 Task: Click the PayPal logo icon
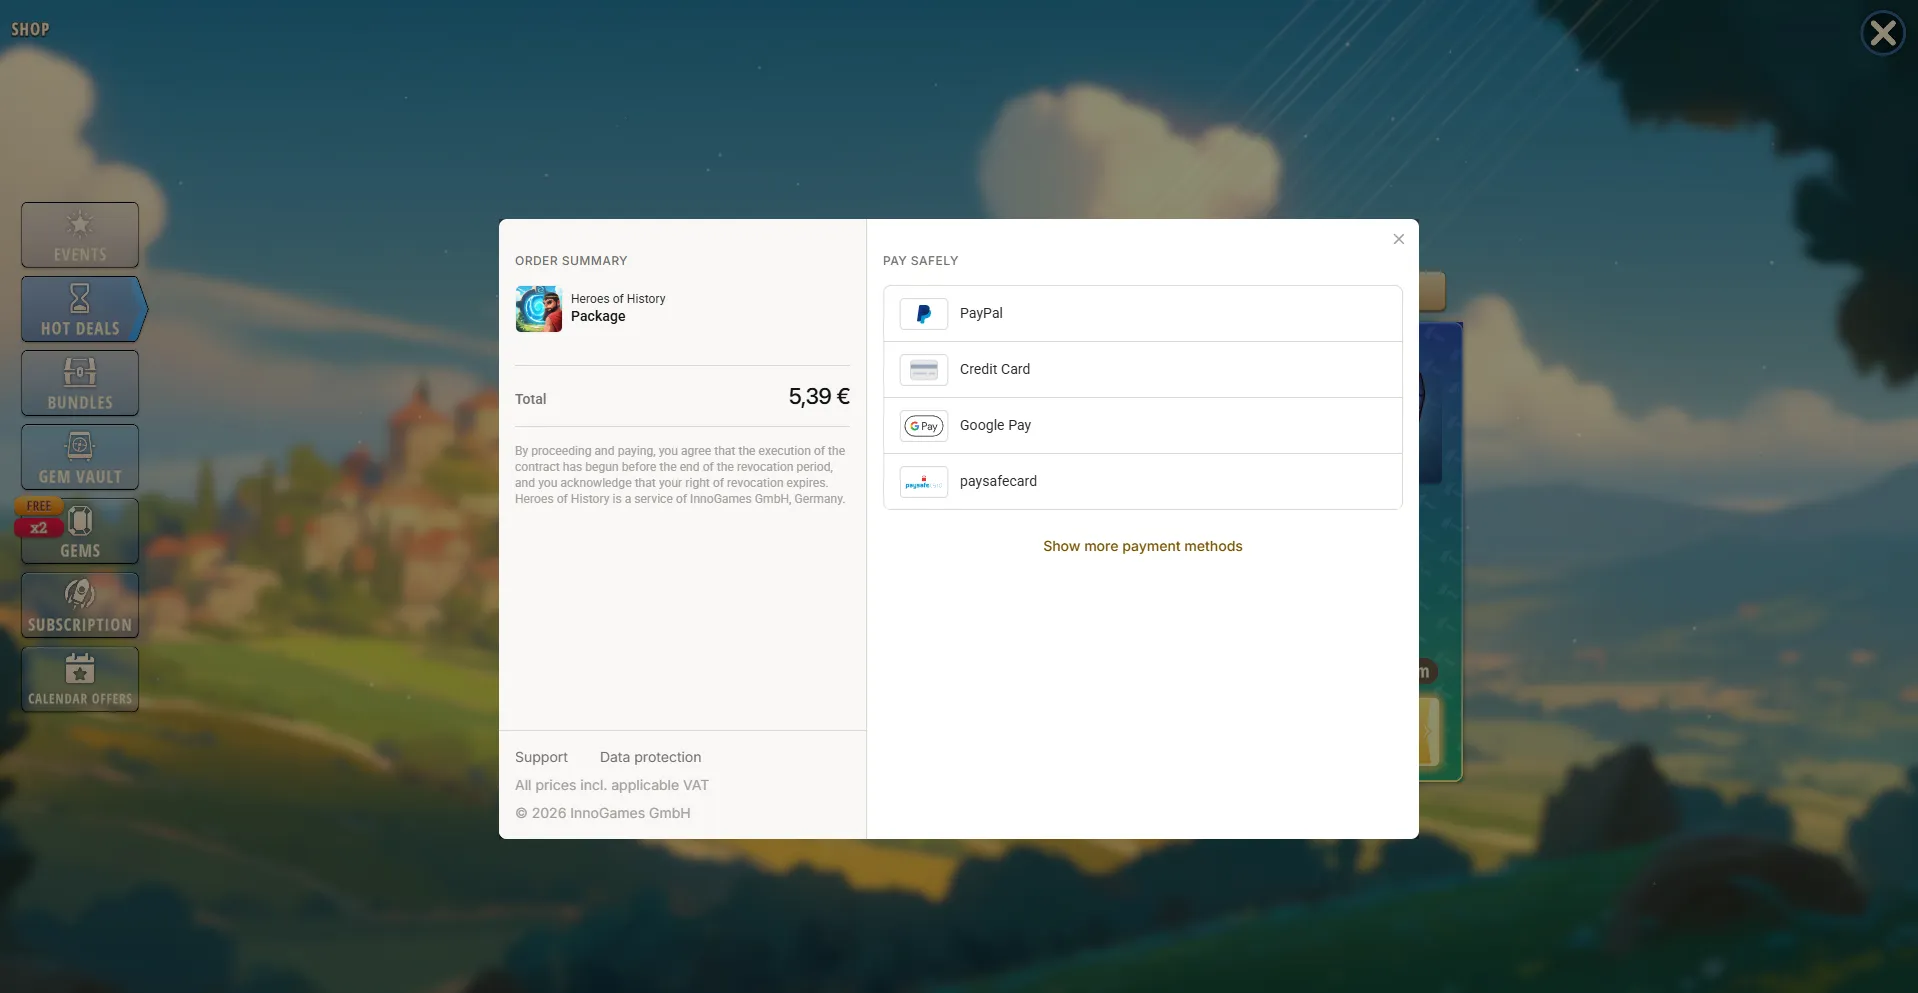point(924,314)
